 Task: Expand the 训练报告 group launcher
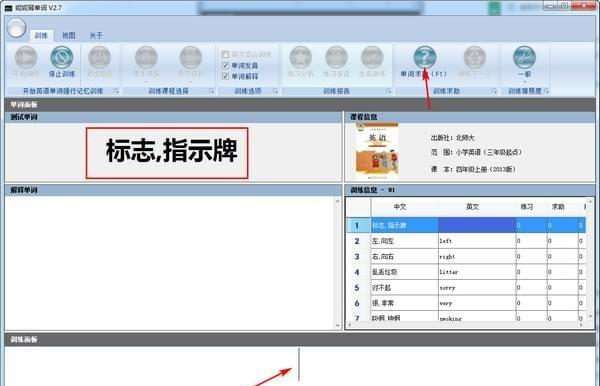[389, 91]
